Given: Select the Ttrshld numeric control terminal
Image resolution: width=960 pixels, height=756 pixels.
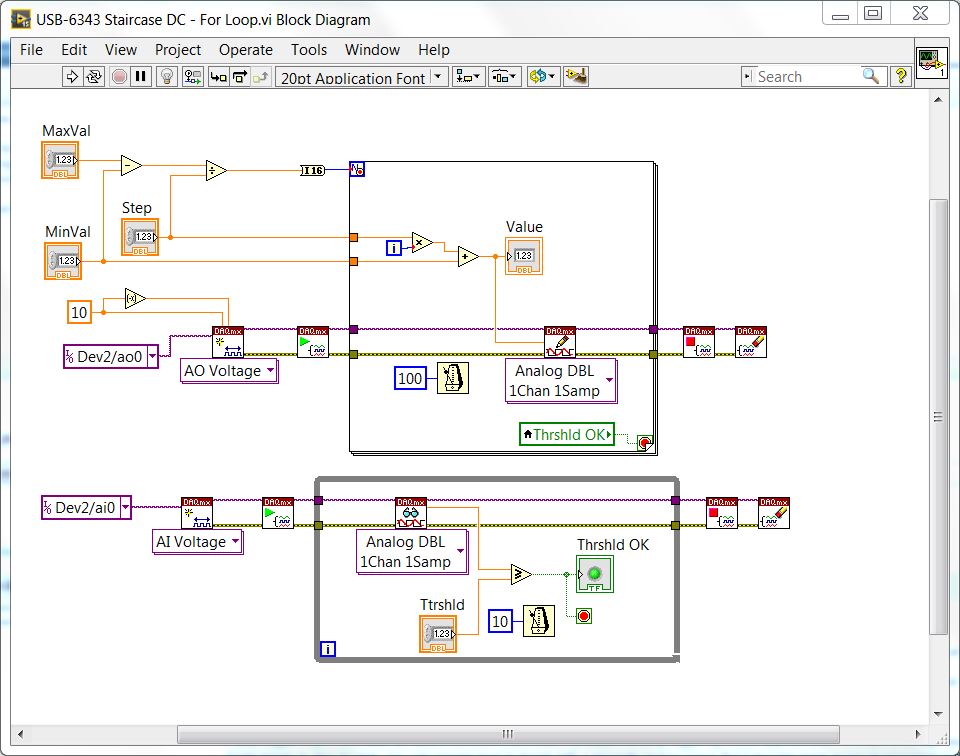Looking at the screenshot, I should [x=438, y=634].
